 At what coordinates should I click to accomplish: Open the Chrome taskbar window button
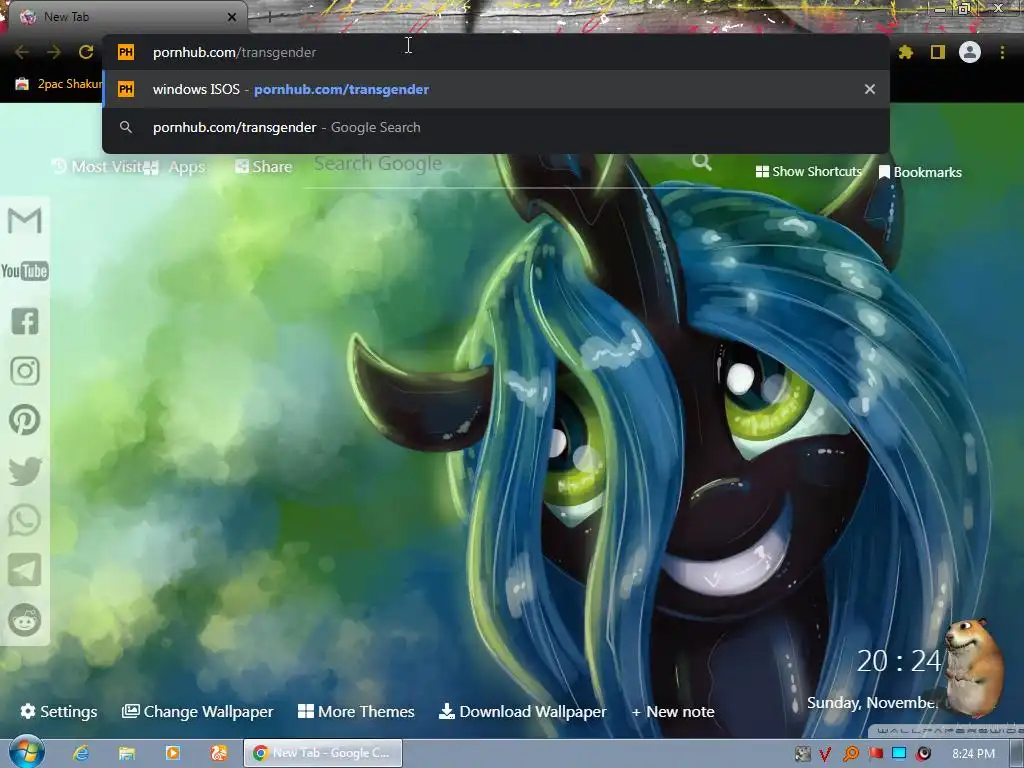(x=323, y=753)
